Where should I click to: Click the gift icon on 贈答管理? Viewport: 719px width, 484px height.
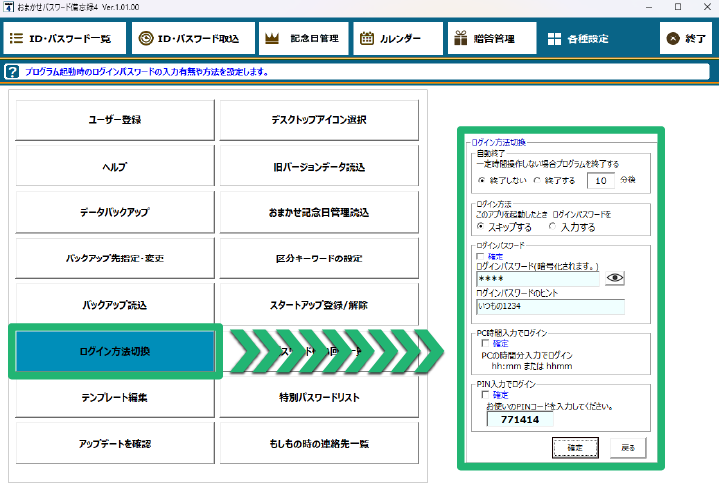[x=460, y=38]
